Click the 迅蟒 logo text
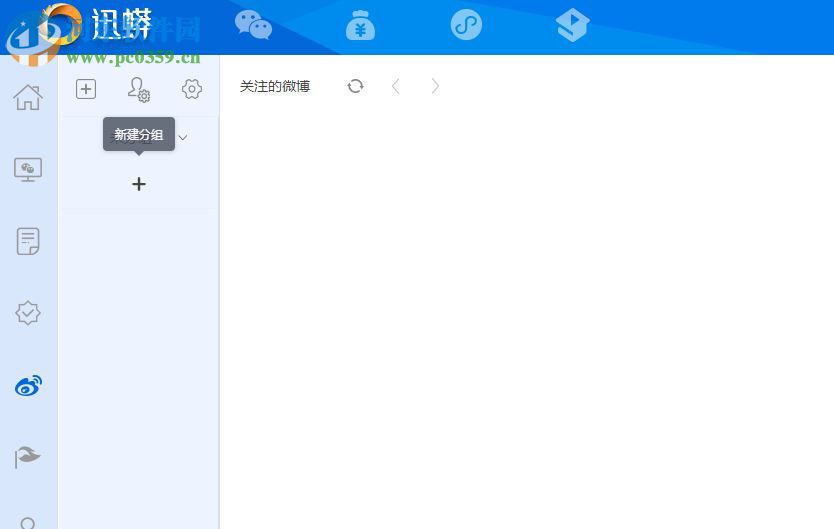Viewport: 834px width, 529px height. point(122,24)
